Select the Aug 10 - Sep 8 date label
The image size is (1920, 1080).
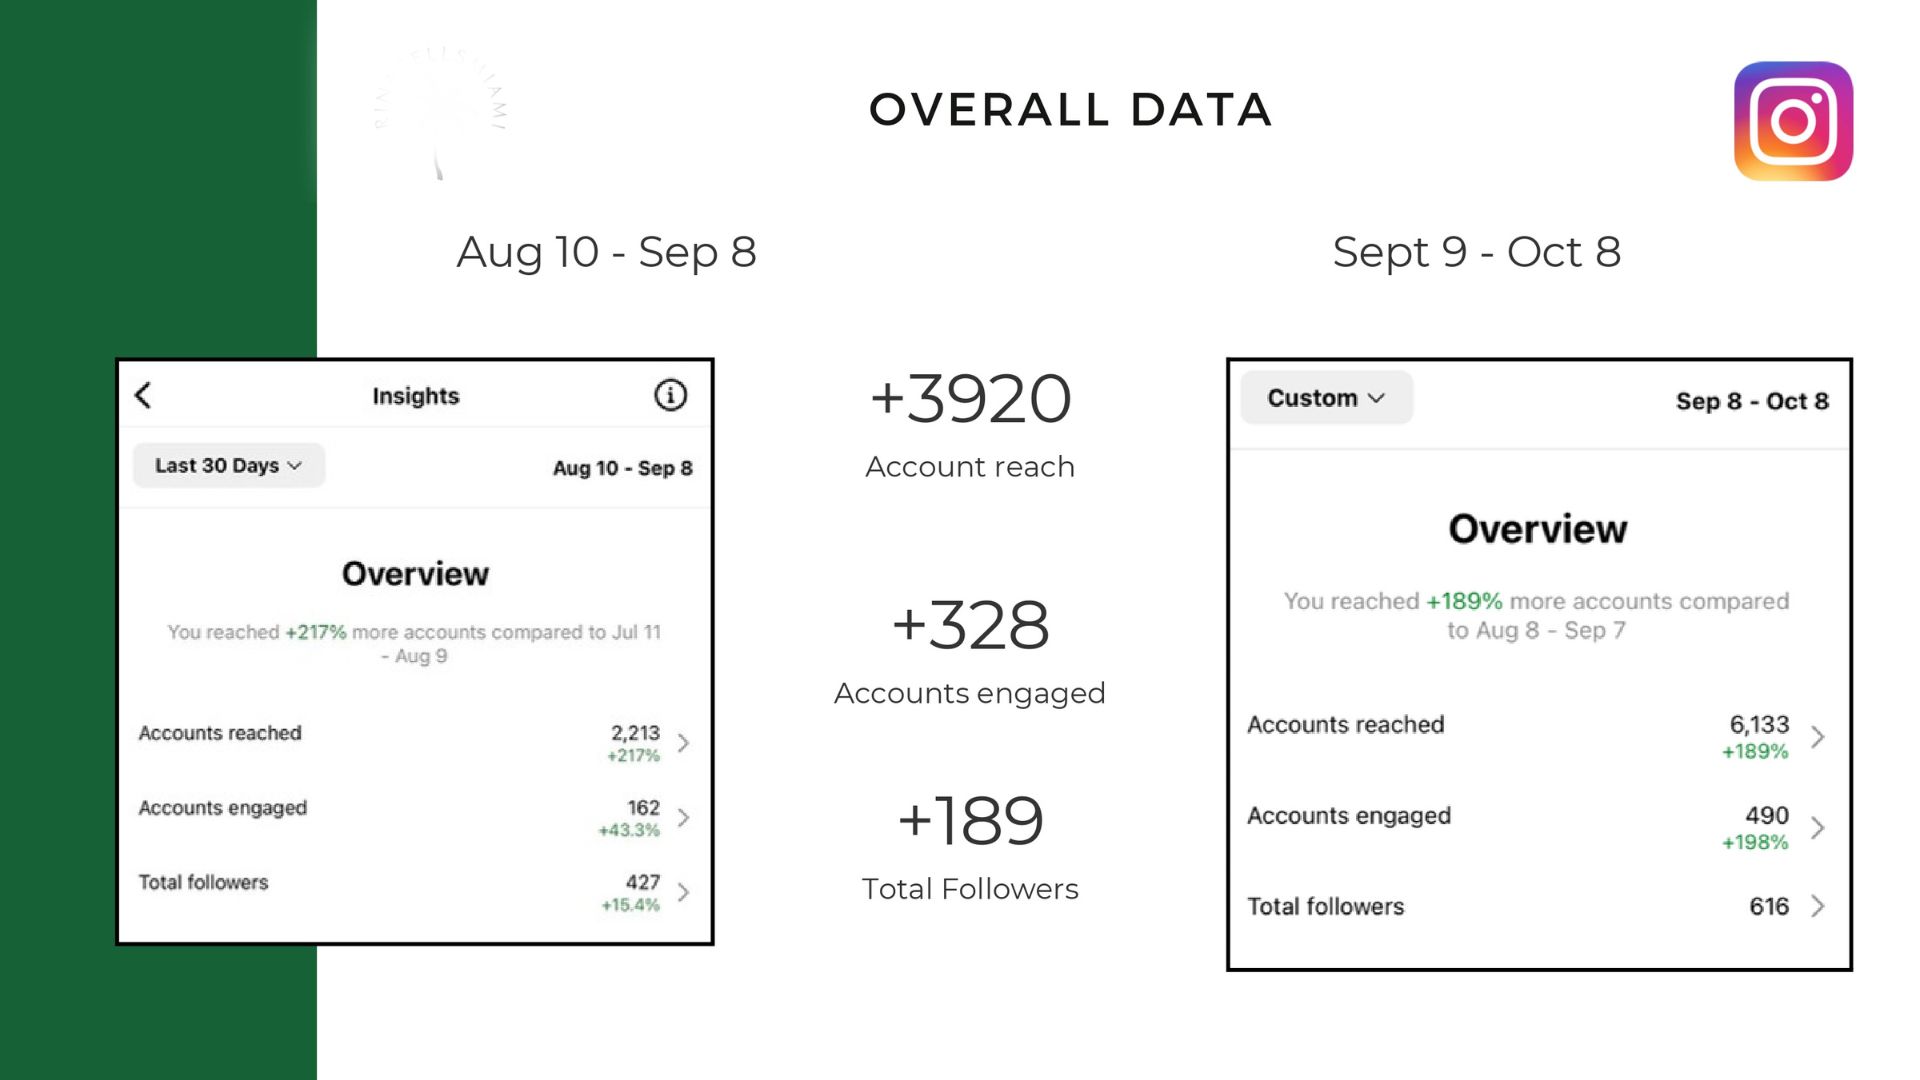622,468
